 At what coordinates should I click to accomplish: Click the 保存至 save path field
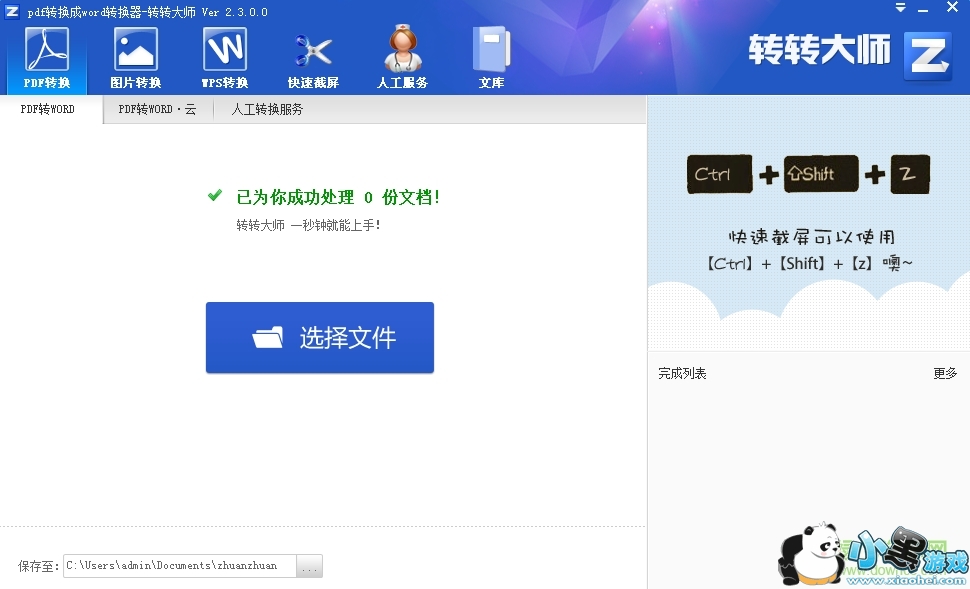point(180,566)
